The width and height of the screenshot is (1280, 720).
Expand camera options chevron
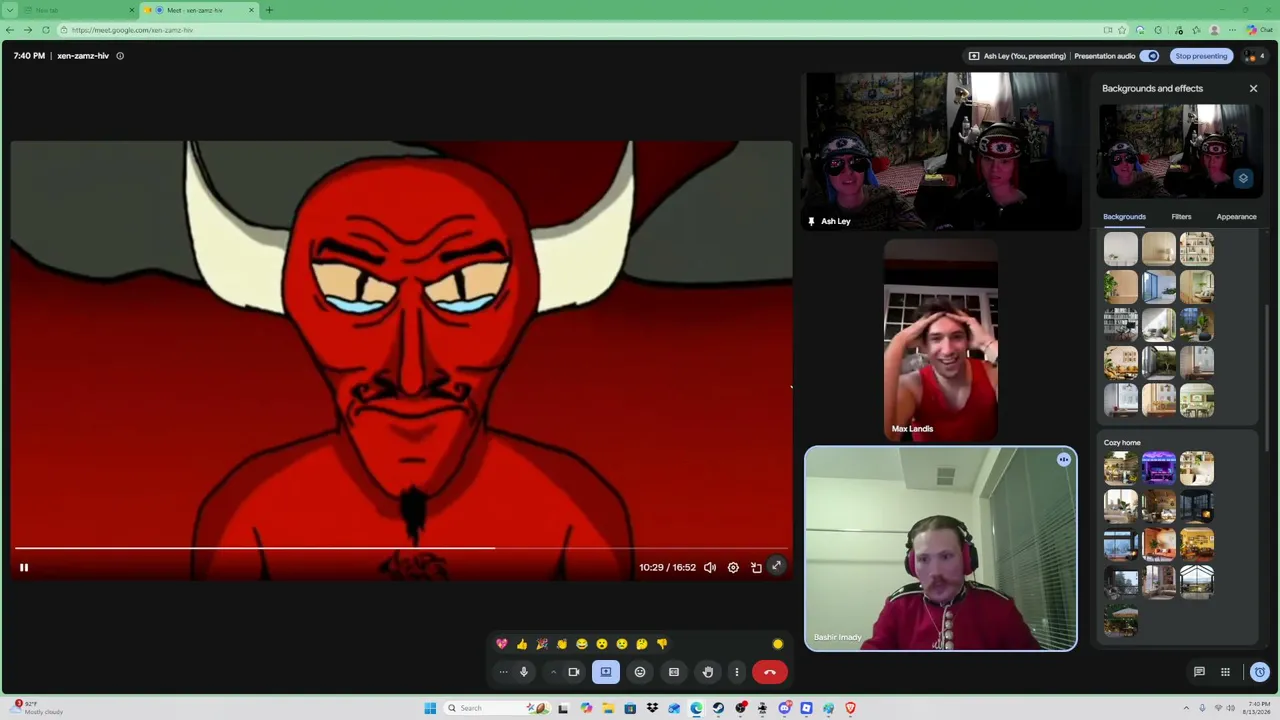tap(553, 672)
